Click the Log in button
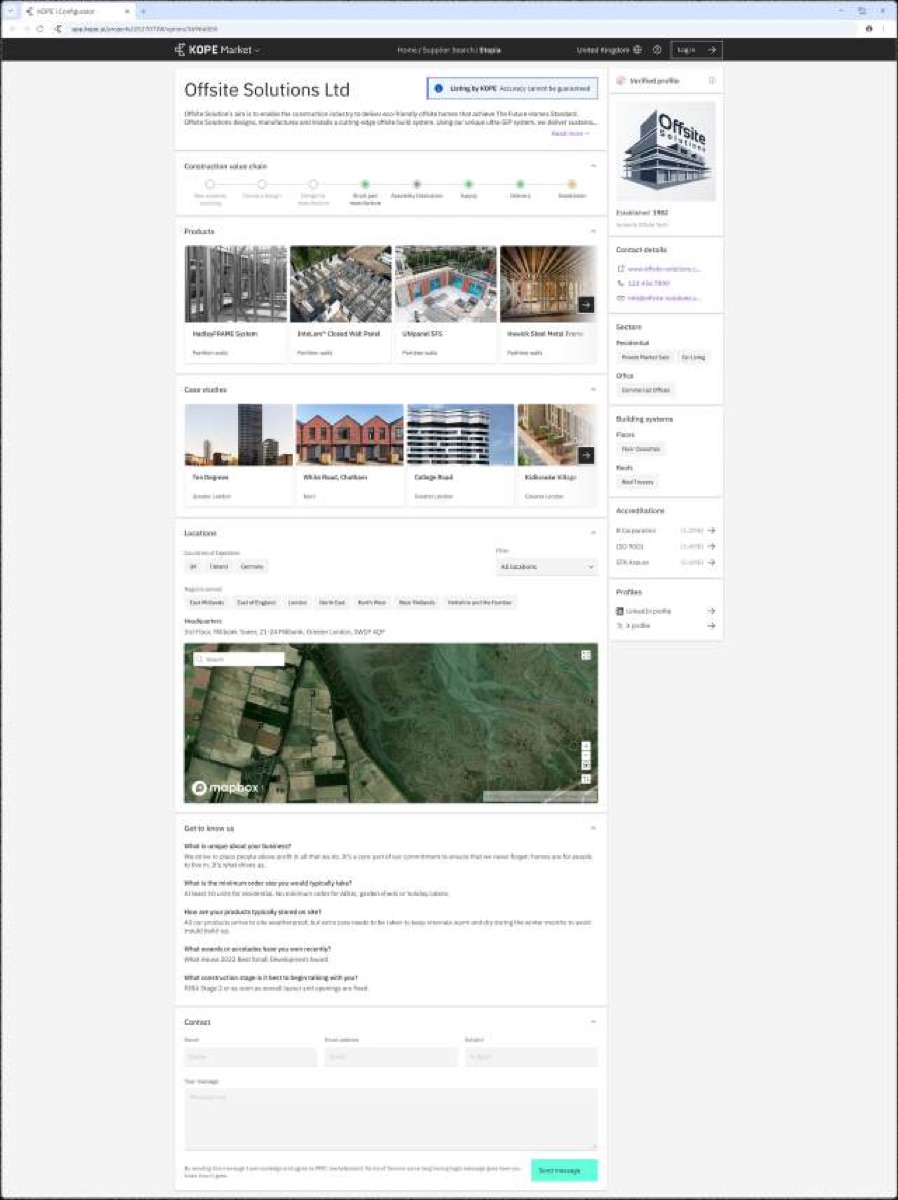This screenshot has width=898, height=1200. click(x=696, y=49)
